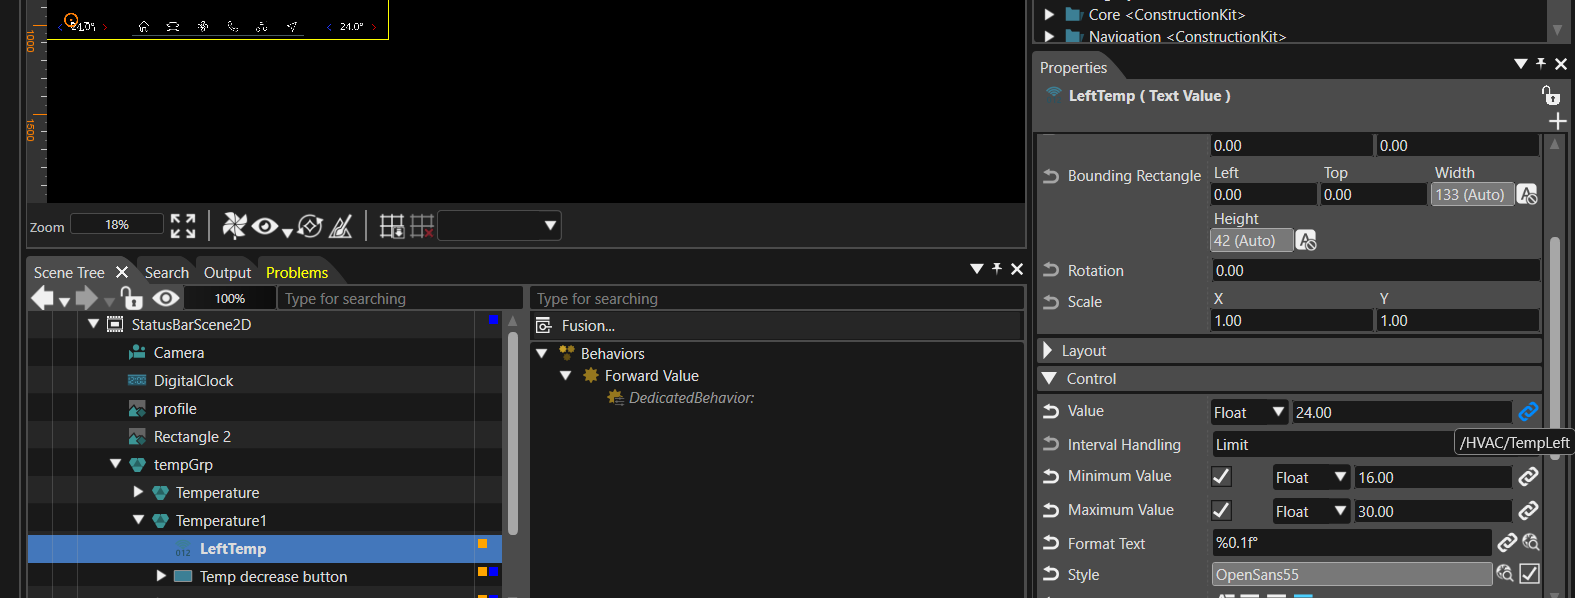The image size is (1575, 598).
Task: Collapse the tempGrp node
Action: click(116, 464)
